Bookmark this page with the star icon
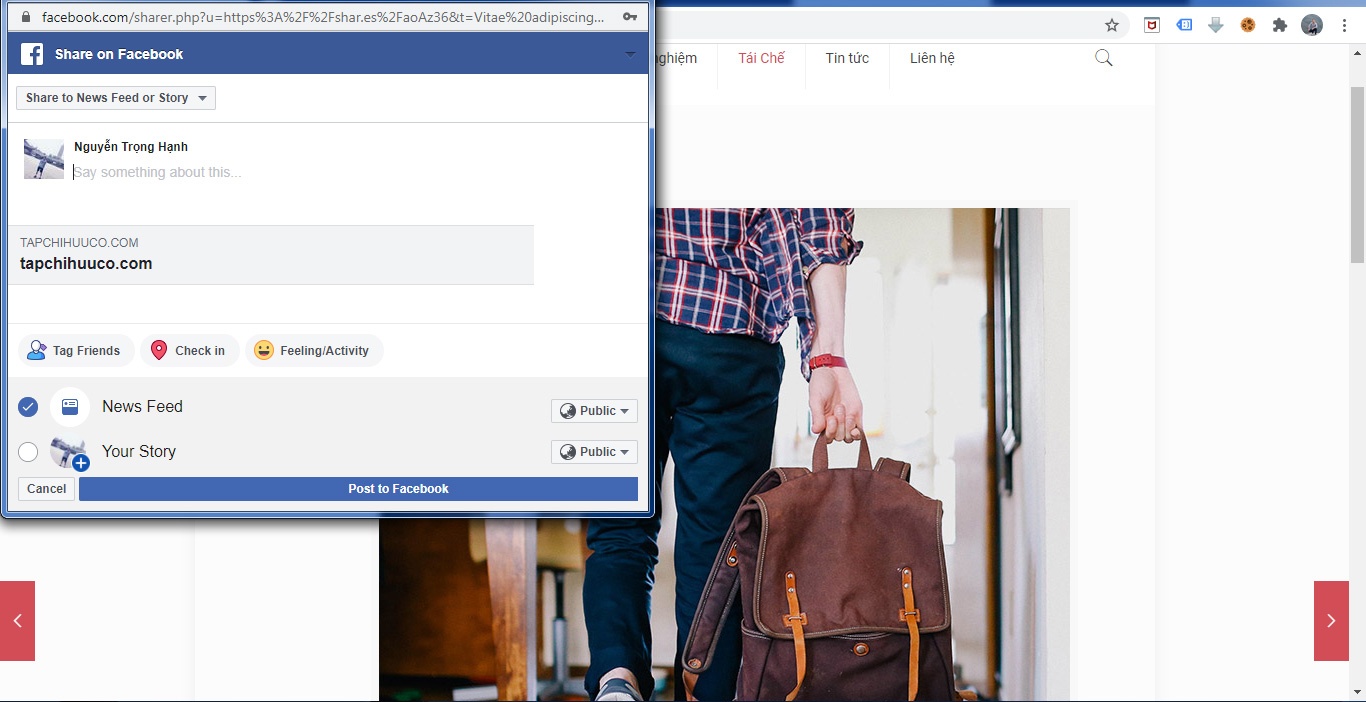 point(1112,25)
